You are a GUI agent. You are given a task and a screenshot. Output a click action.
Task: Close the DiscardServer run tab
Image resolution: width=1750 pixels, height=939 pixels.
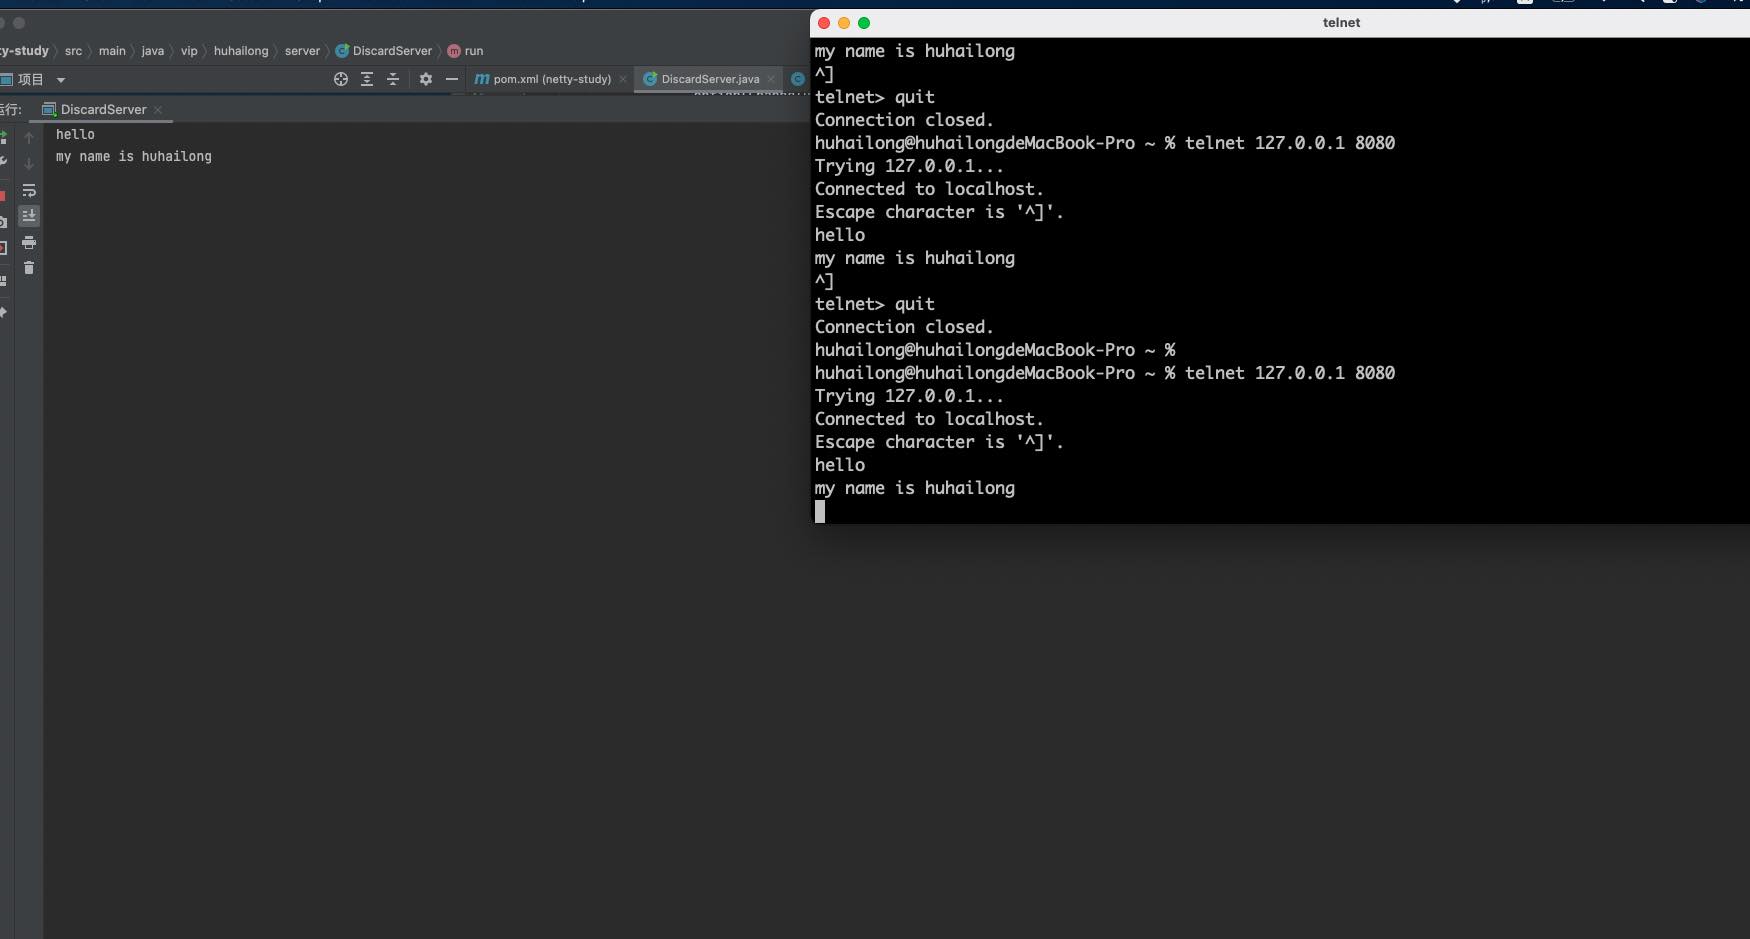click(158, 110)
